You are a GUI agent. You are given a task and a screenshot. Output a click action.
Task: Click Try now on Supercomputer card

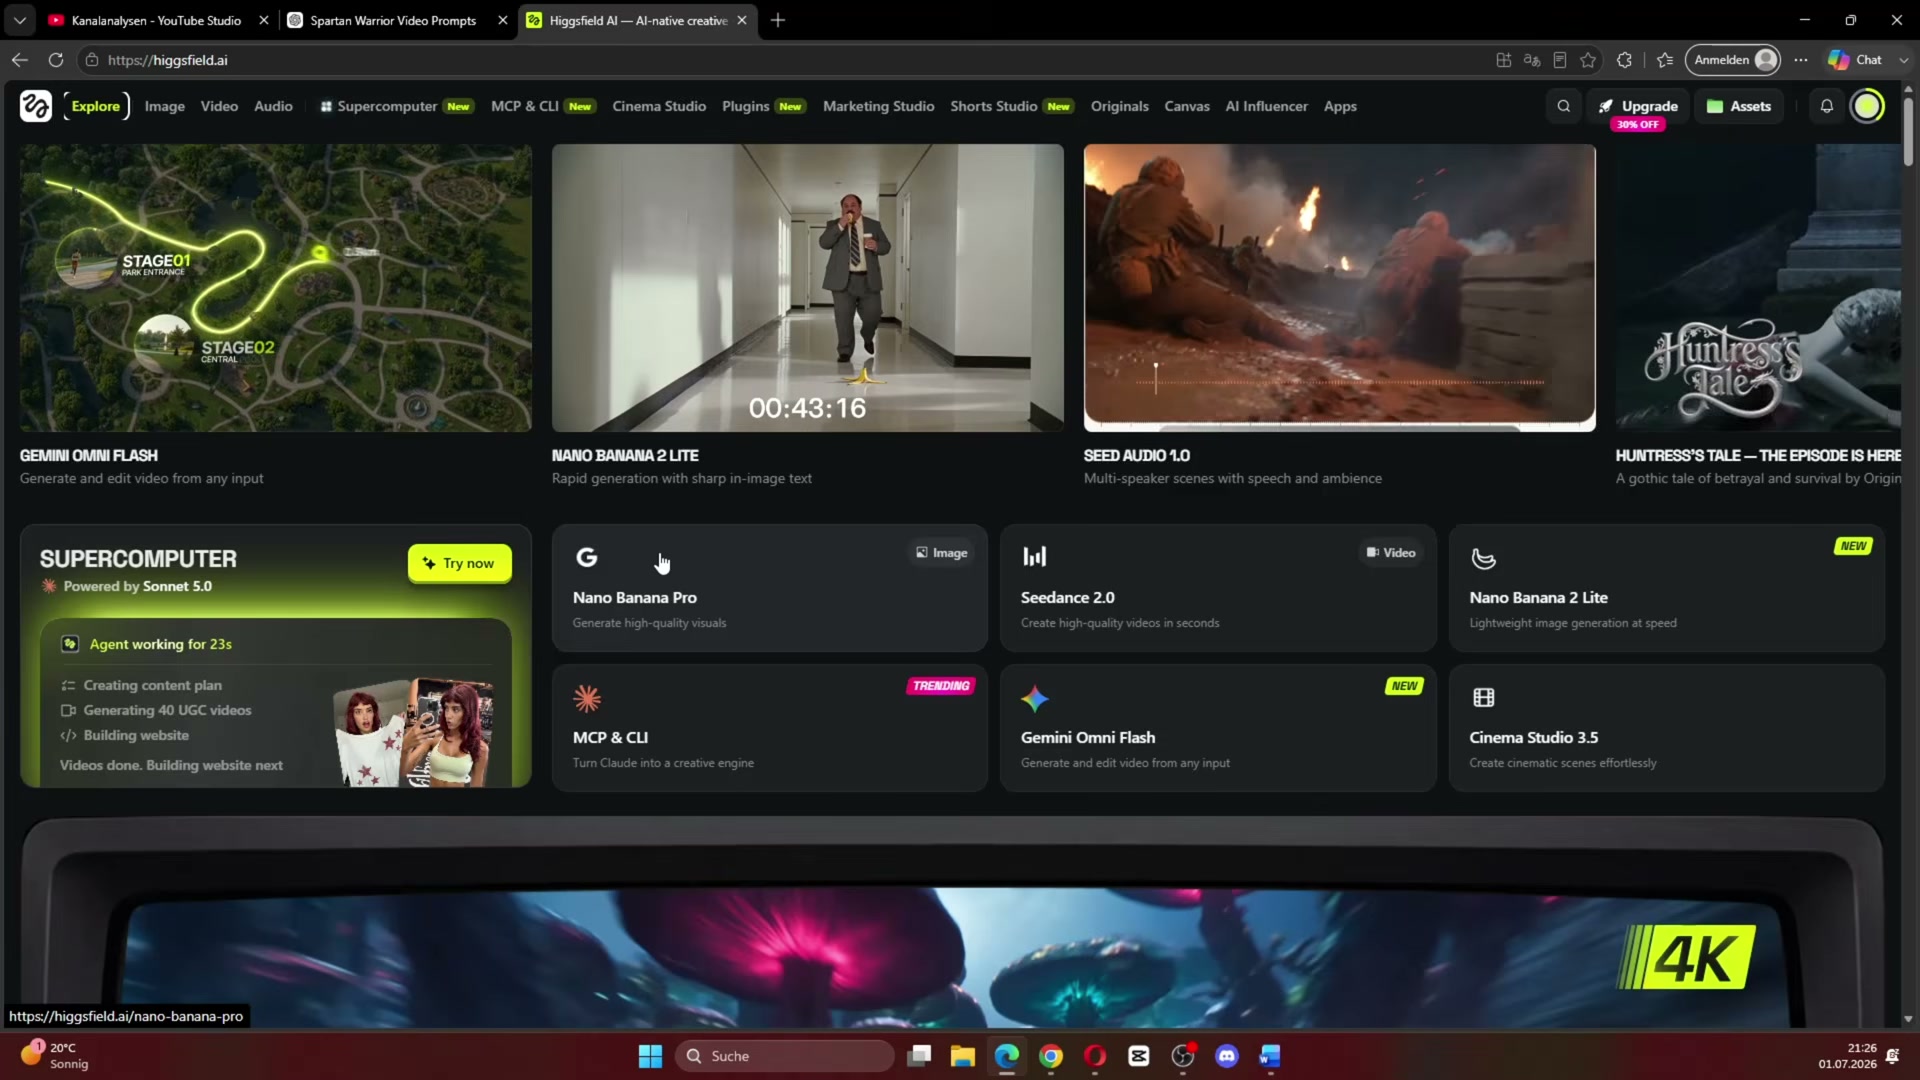[x=459, y=563]
